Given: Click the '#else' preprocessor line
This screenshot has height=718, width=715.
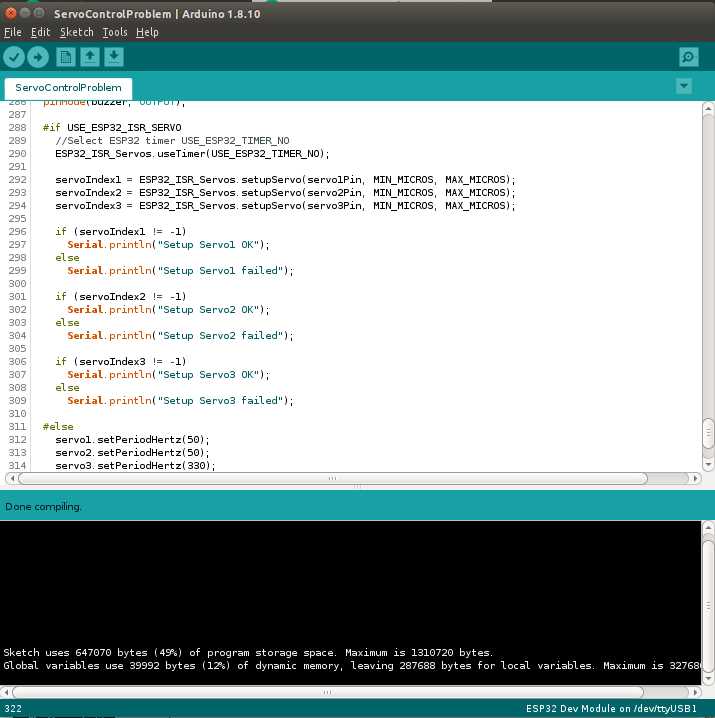Looking at the screenshot, I should 58,427.
